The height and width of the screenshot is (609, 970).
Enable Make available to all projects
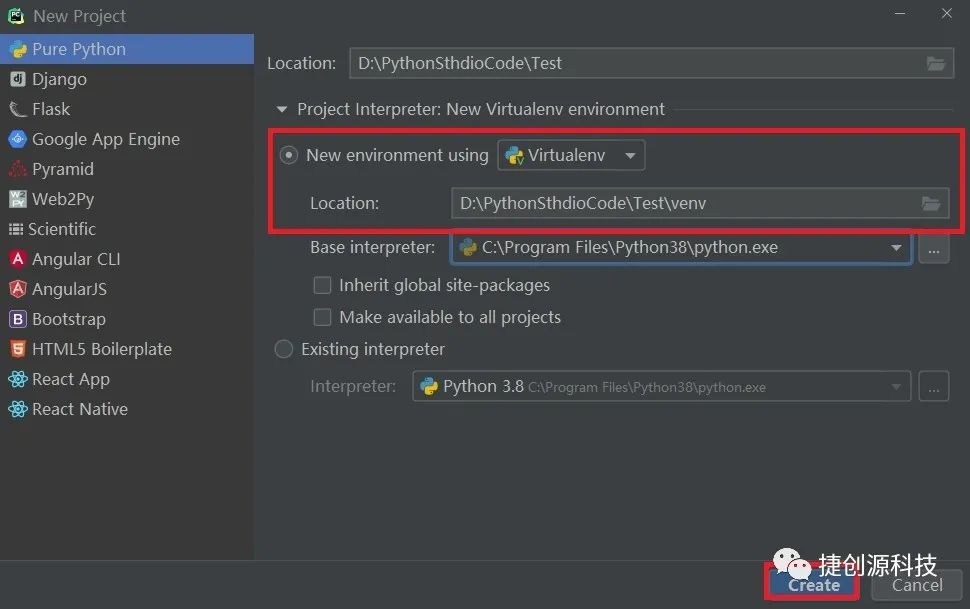point(322,317)
